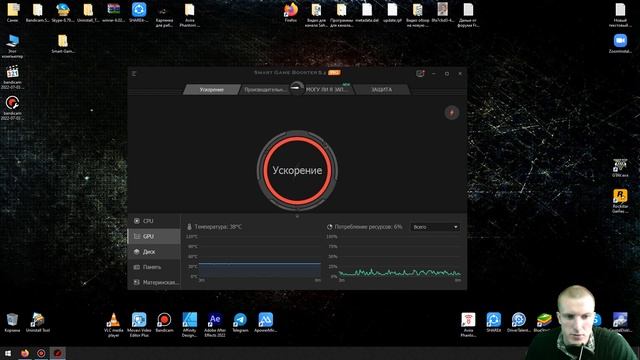Open the Firefox shortcut on the desktop
640x360 pixels.
(291, 13)
